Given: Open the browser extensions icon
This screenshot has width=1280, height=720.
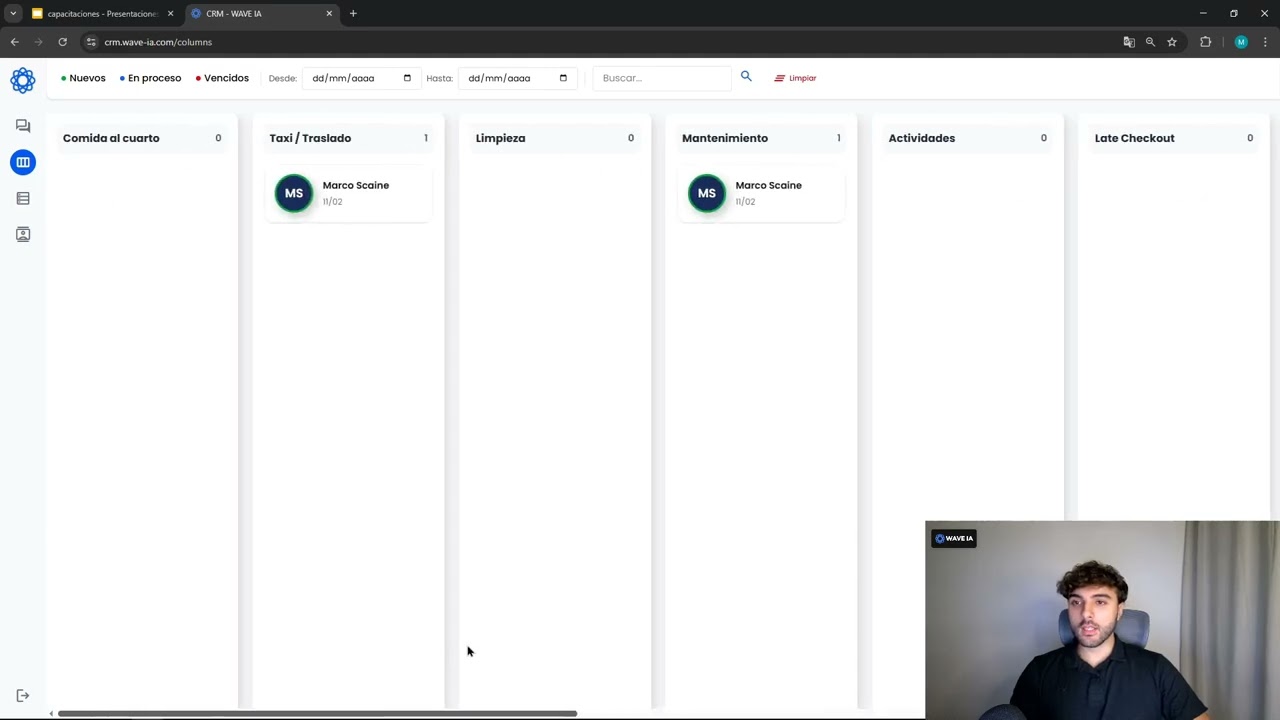Looking at the screenshot, I should pos(1205,42).
